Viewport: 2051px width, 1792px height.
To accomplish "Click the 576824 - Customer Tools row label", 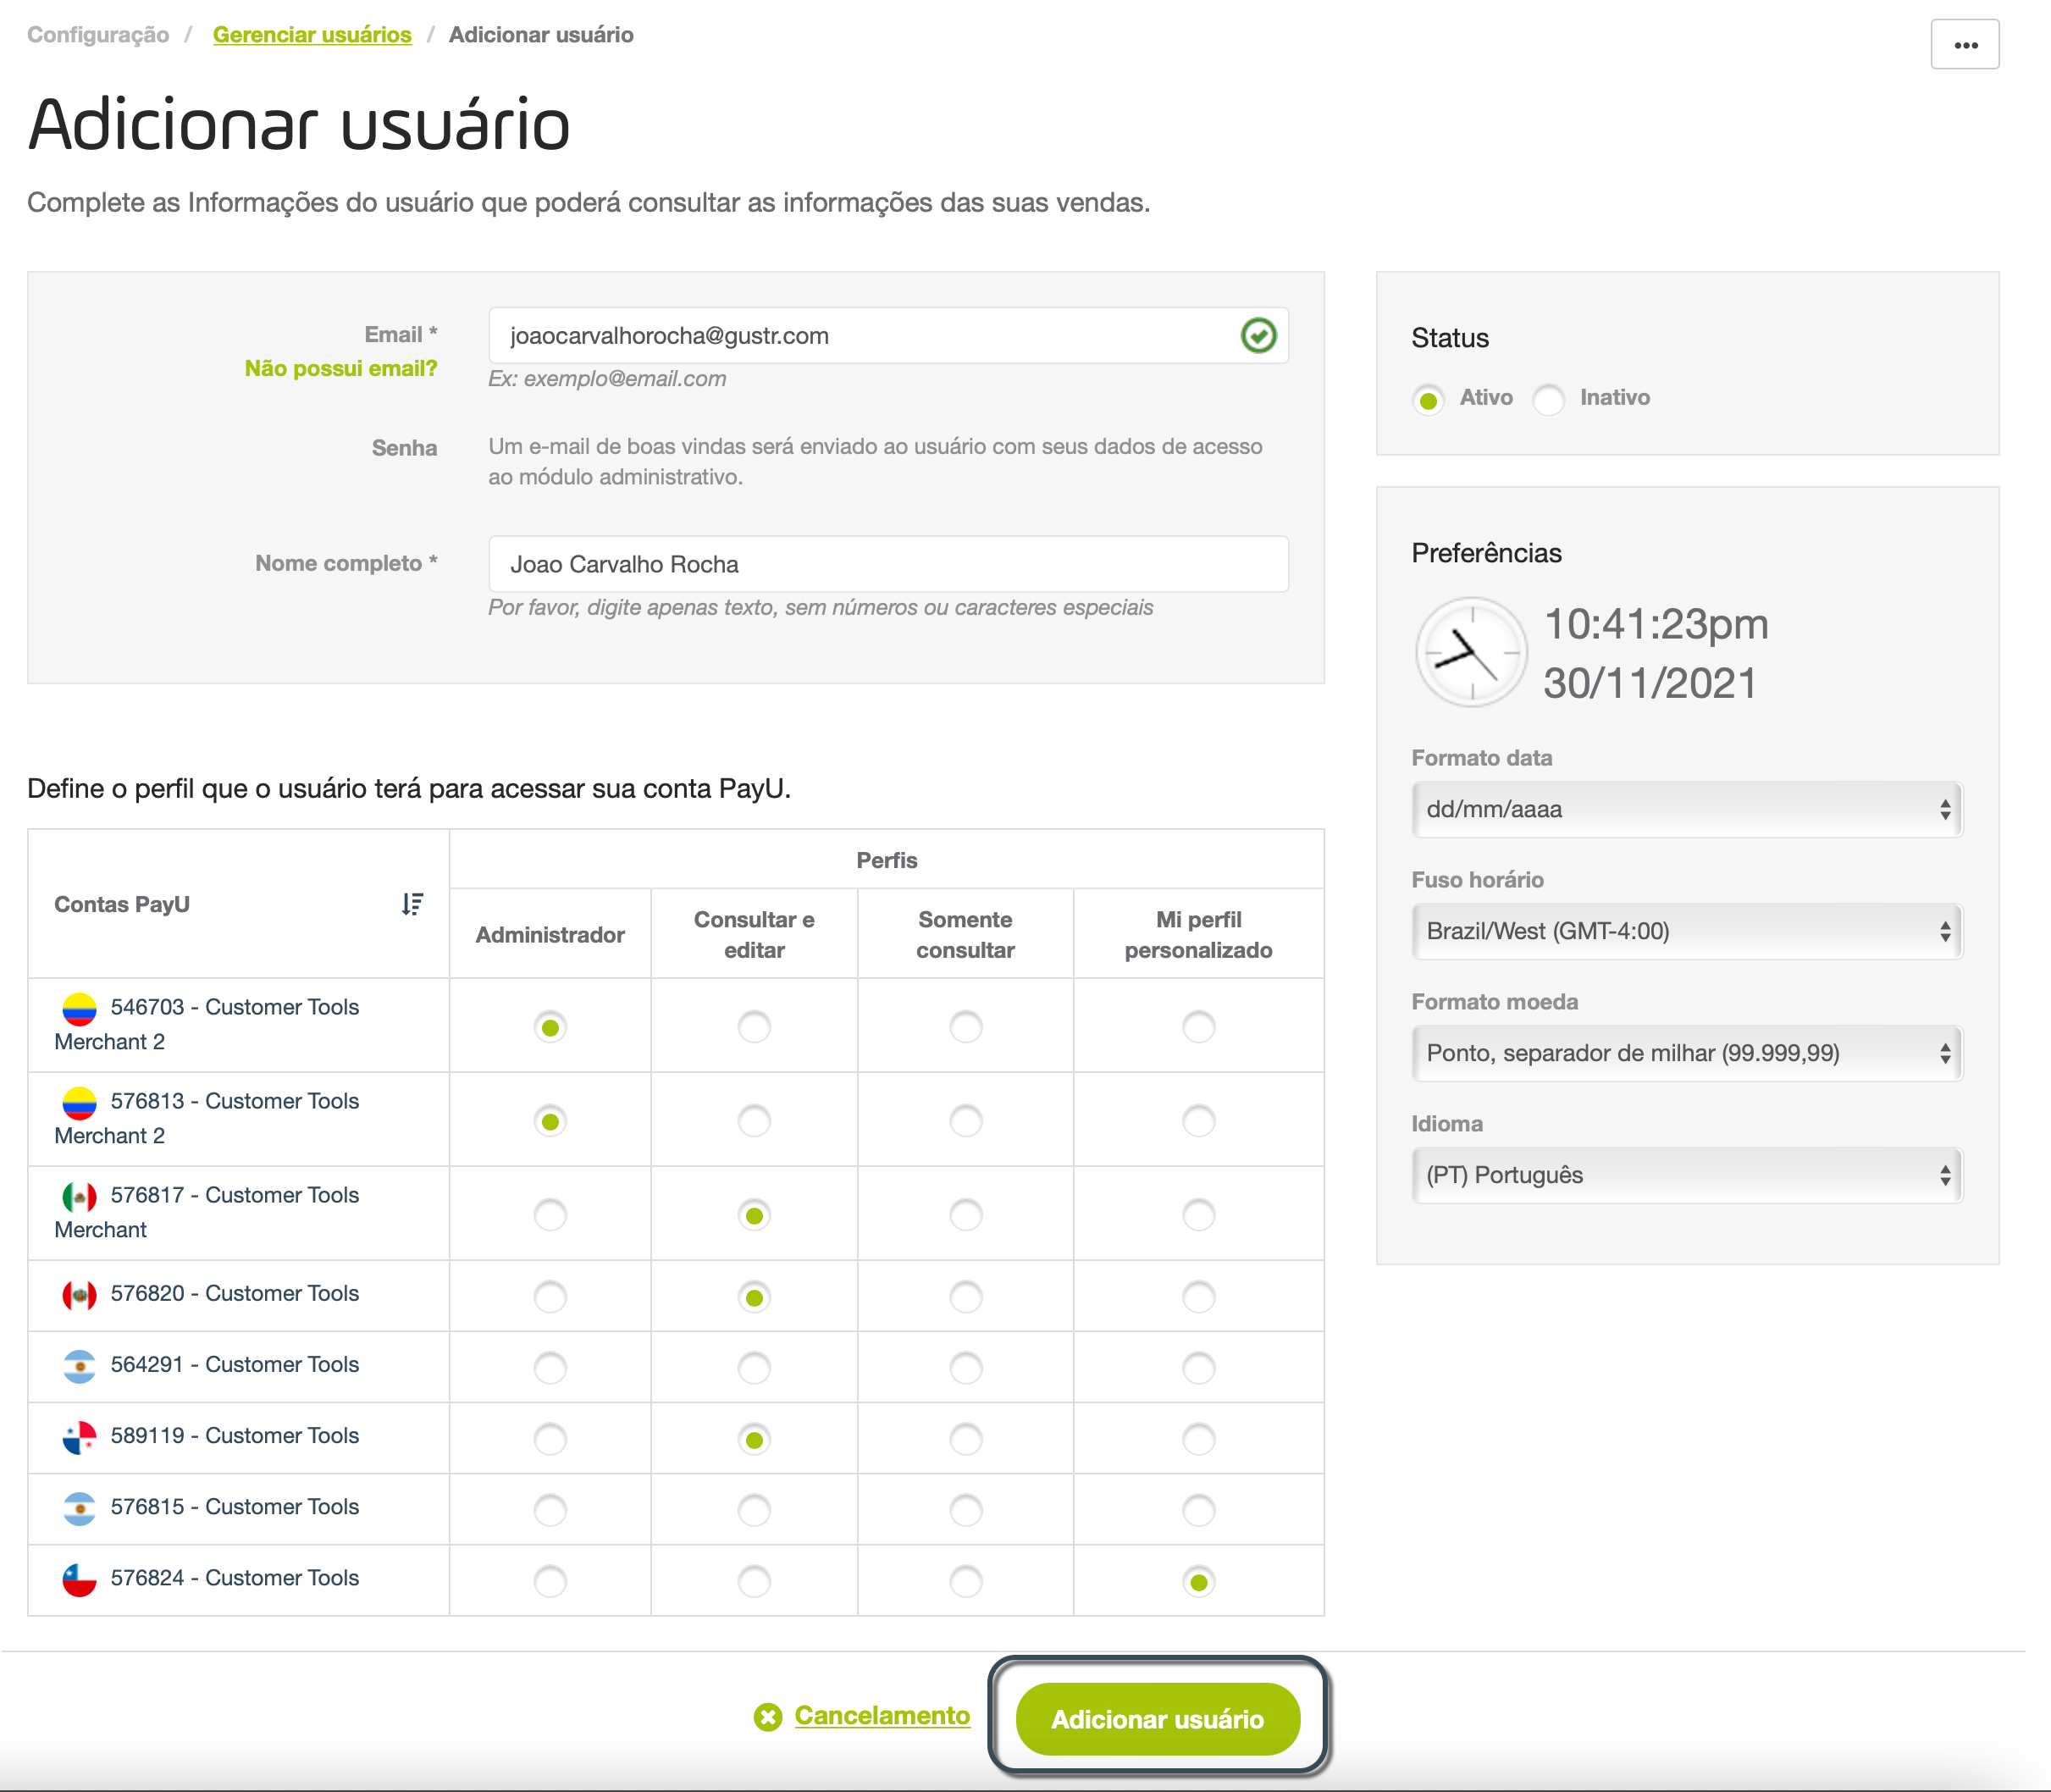I will [x=235, y=1578].
